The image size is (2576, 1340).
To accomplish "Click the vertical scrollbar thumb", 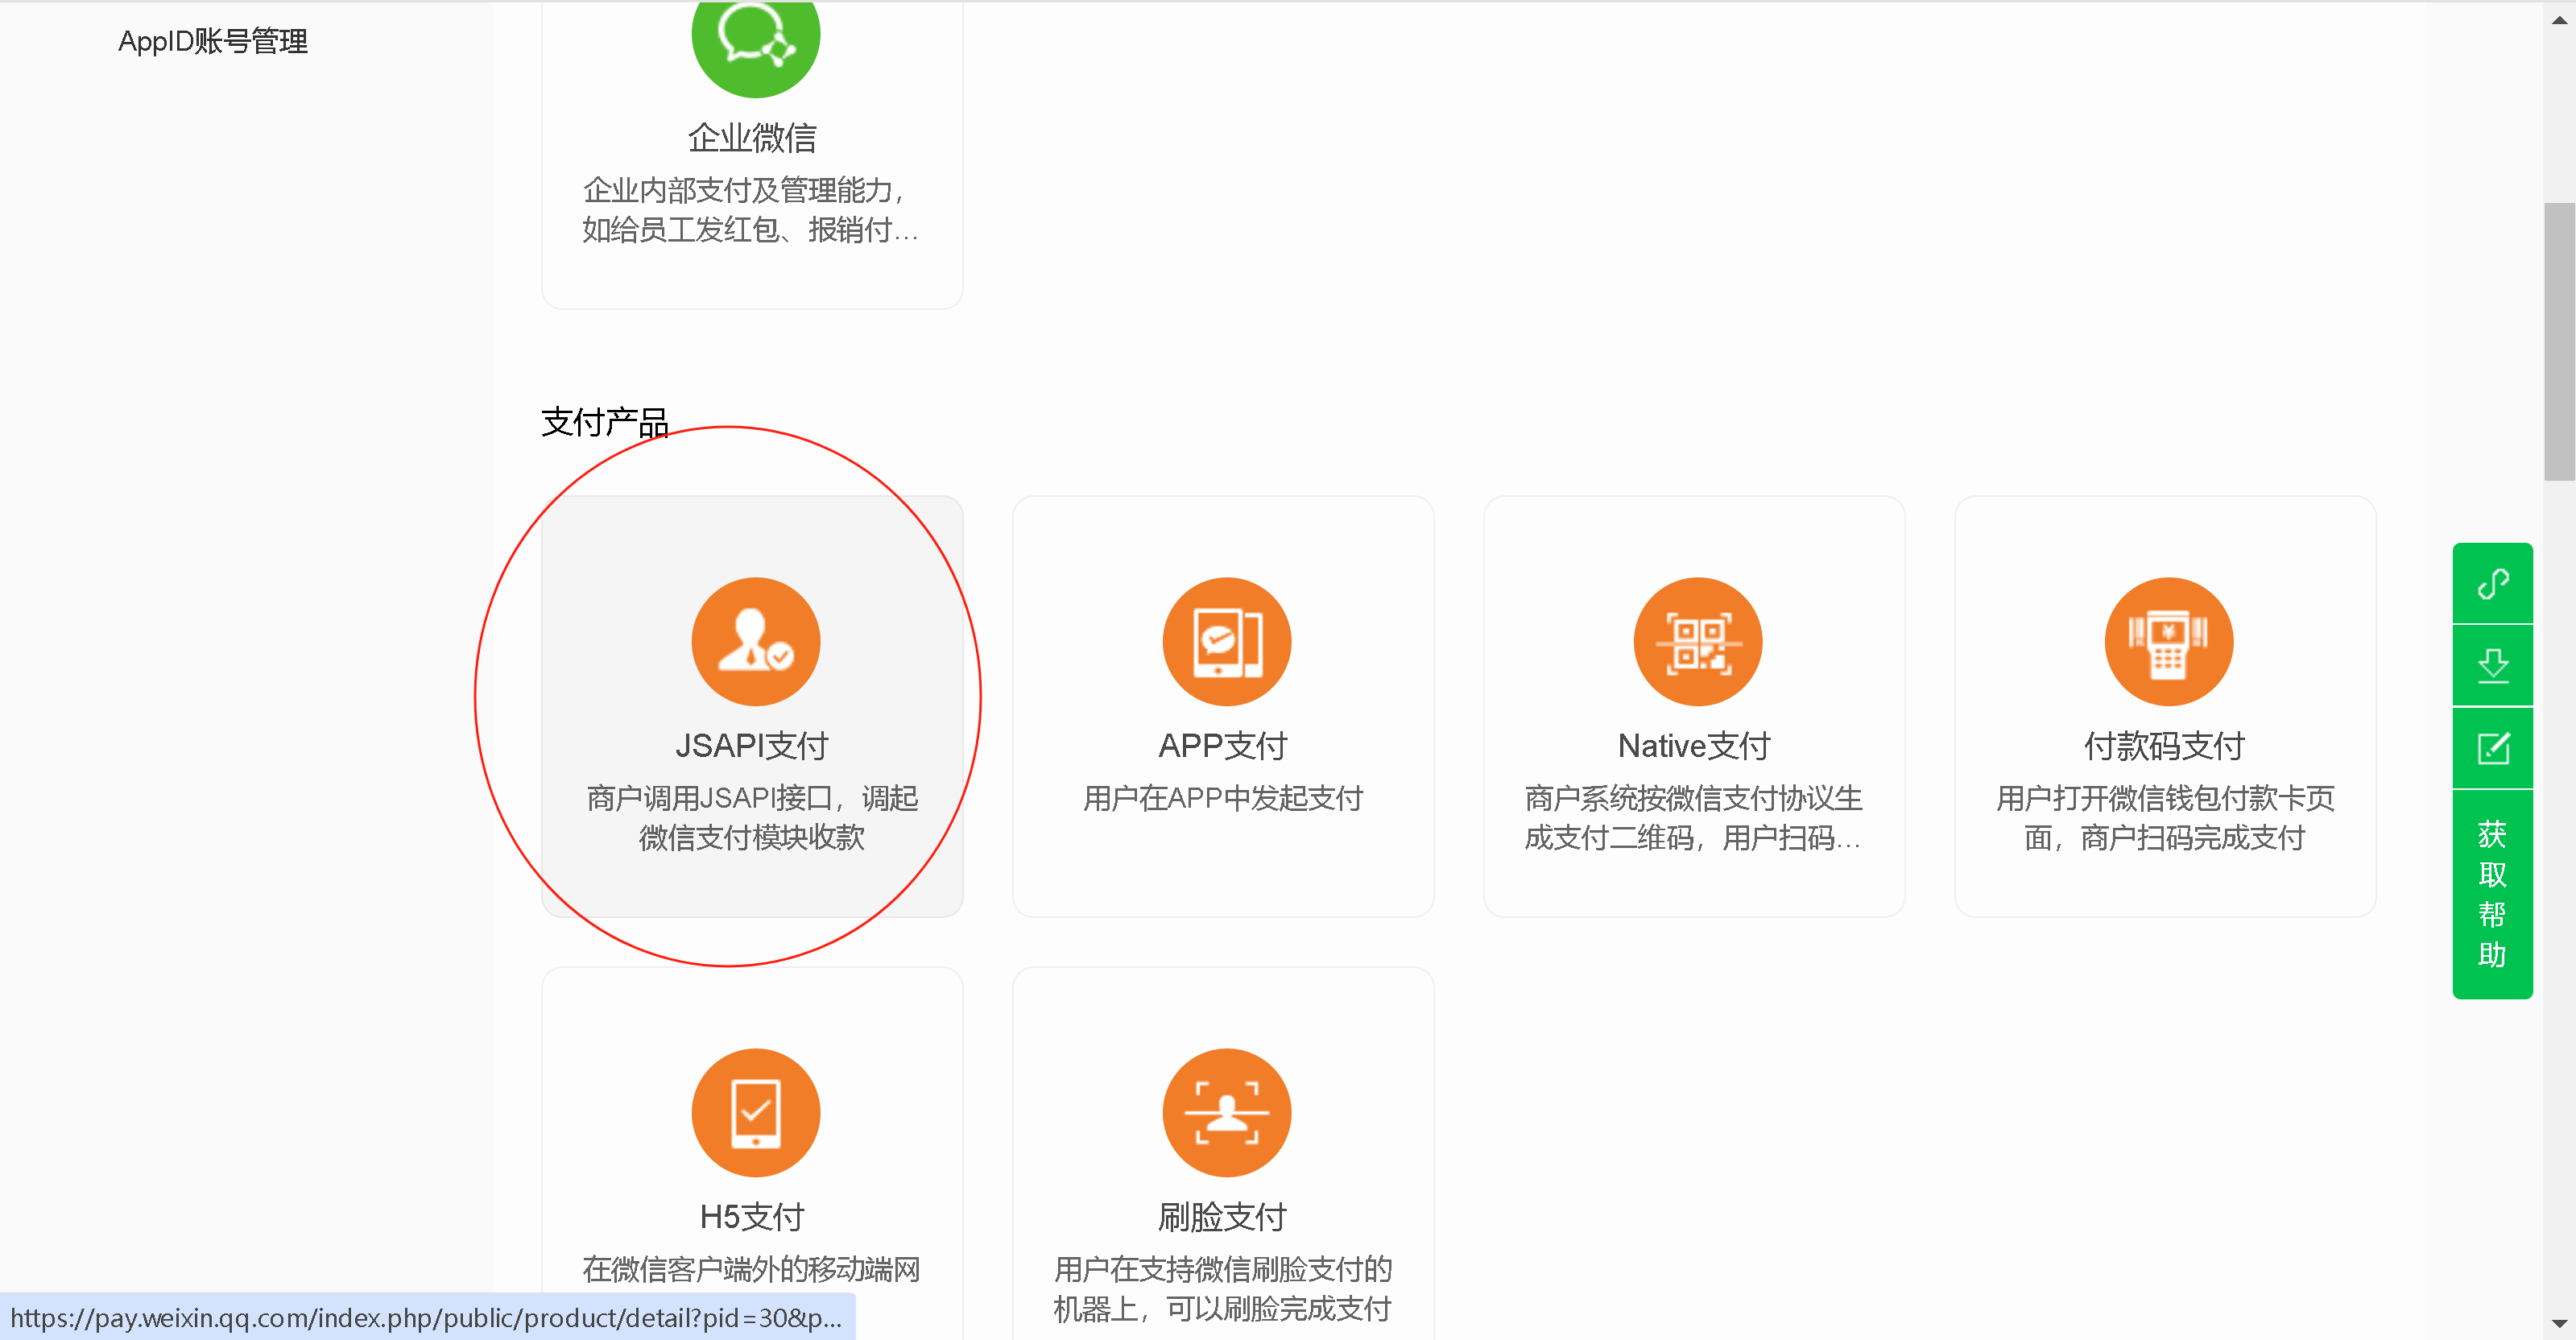I will coord(2559,342).
